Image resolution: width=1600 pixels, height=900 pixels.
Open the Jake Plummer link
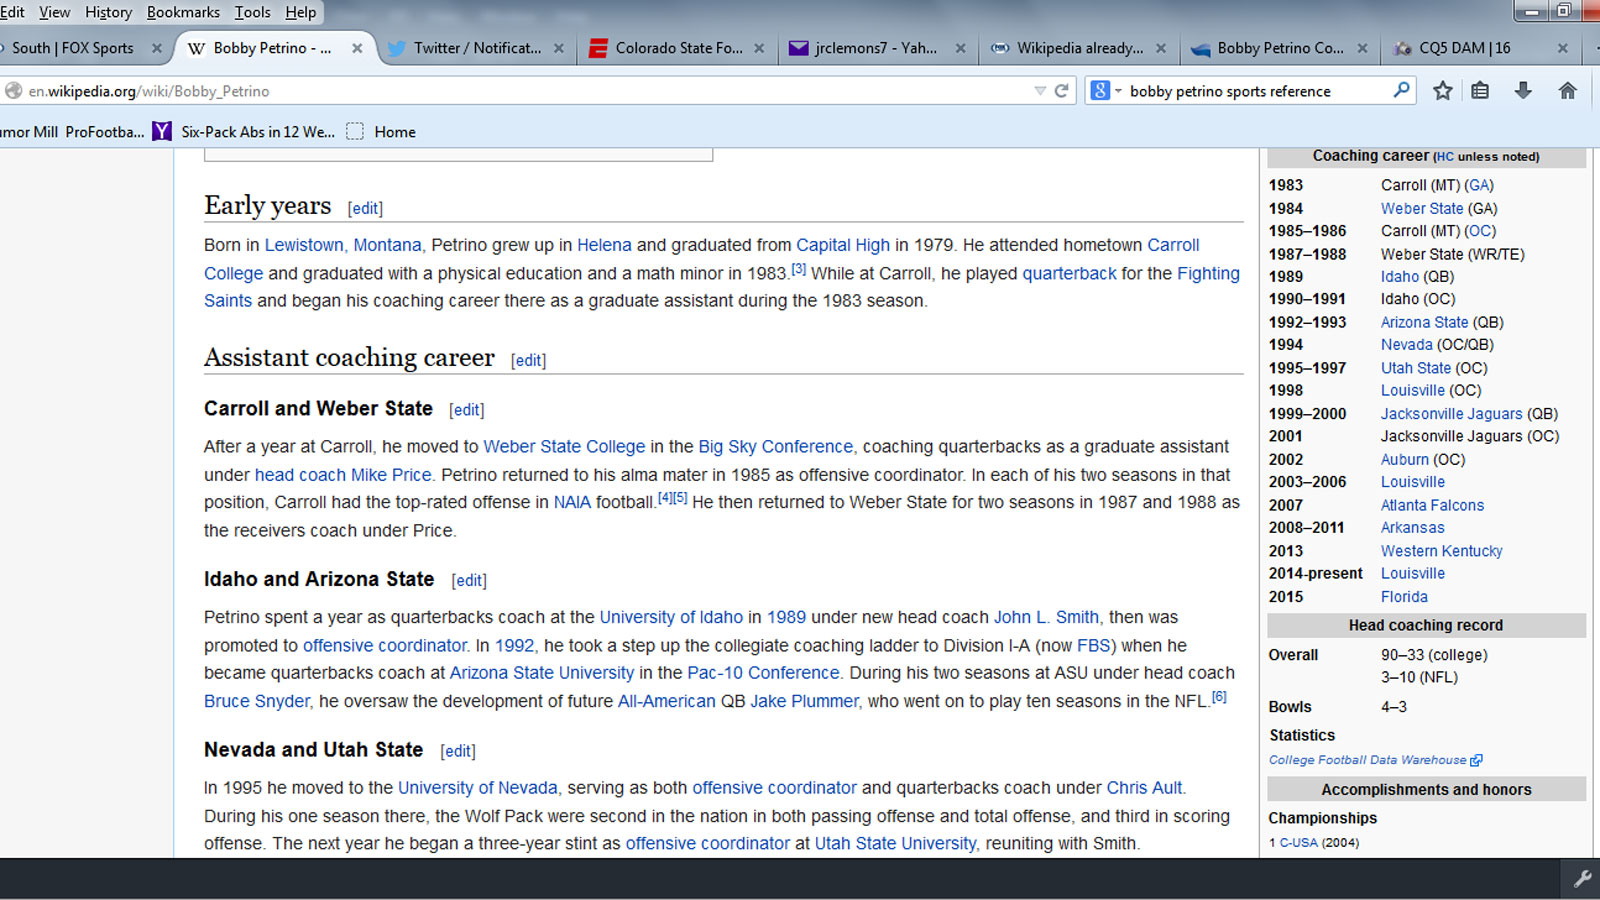[804, 701]
